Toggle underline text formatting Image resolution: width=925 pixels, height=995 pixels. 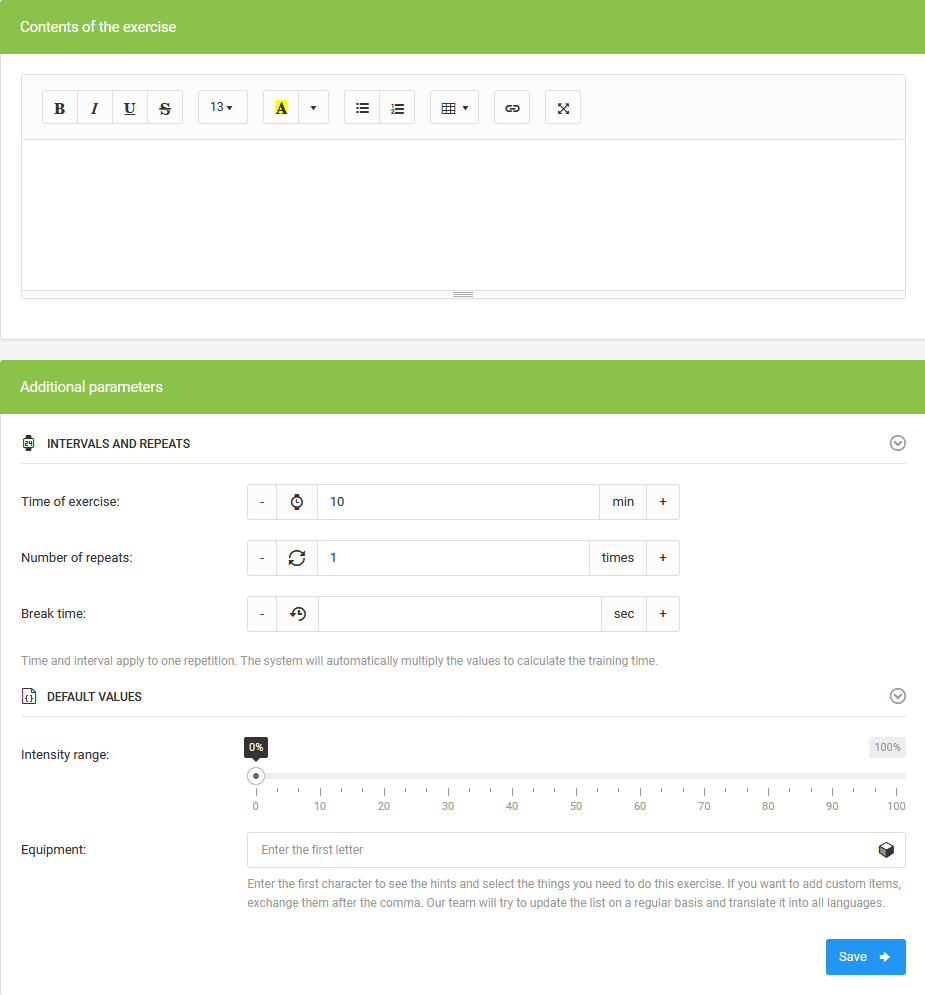(x=130, y=108)
